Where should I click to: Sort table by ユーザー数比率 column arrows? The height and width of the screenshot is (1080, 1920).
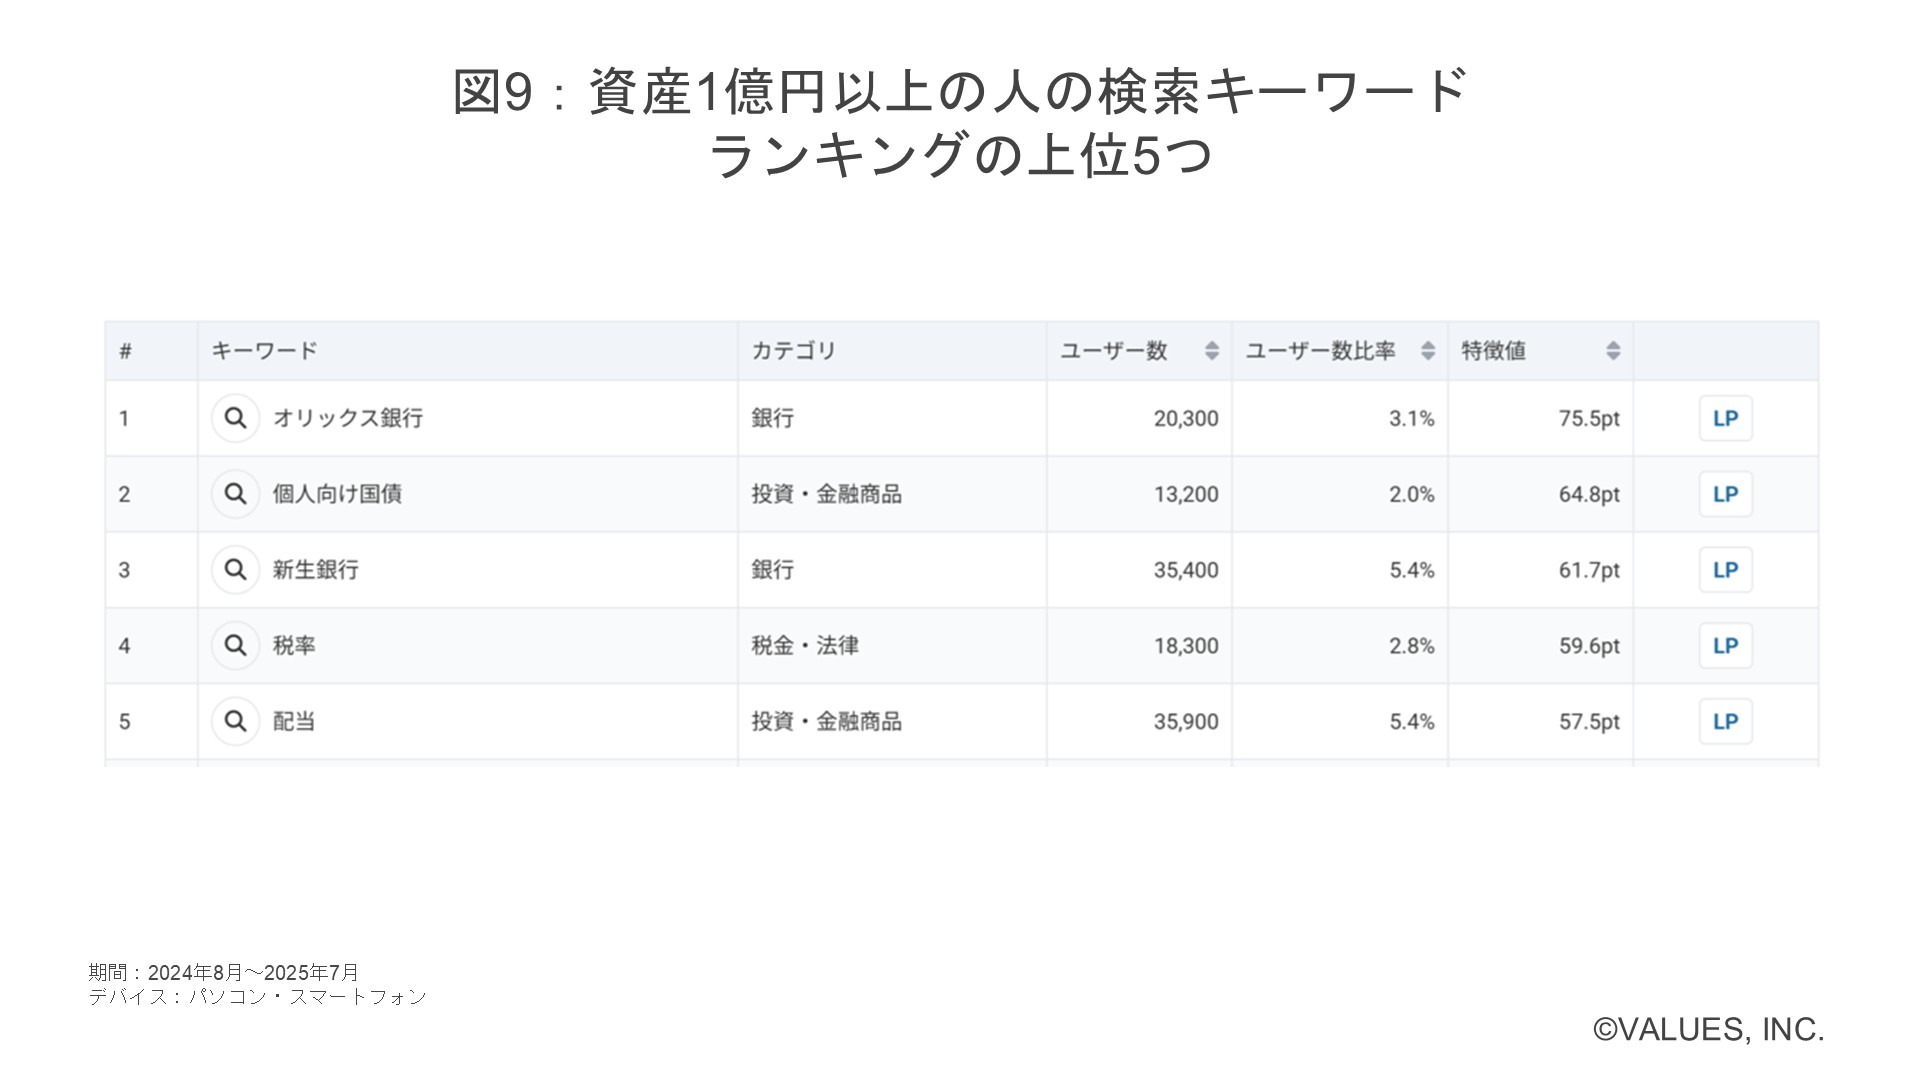[x=1428, y=351]
